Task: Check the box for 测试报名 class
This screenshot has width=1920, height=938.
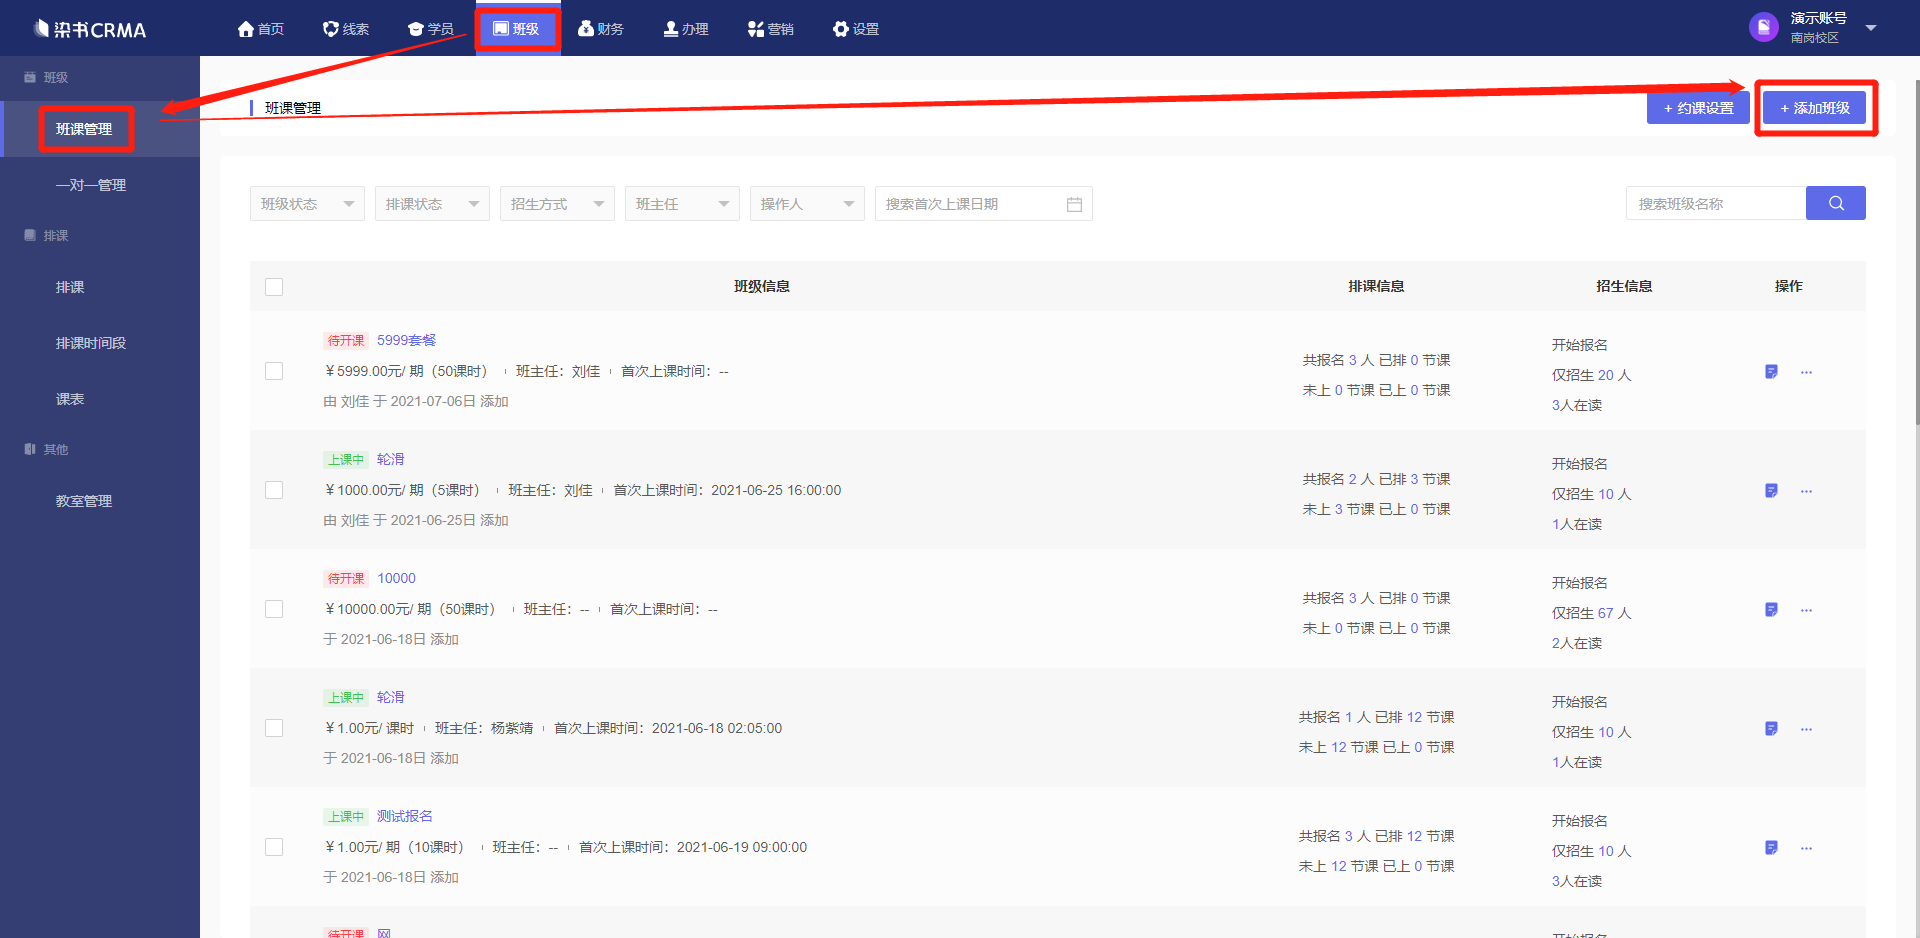Action: [x=274, y=847]
